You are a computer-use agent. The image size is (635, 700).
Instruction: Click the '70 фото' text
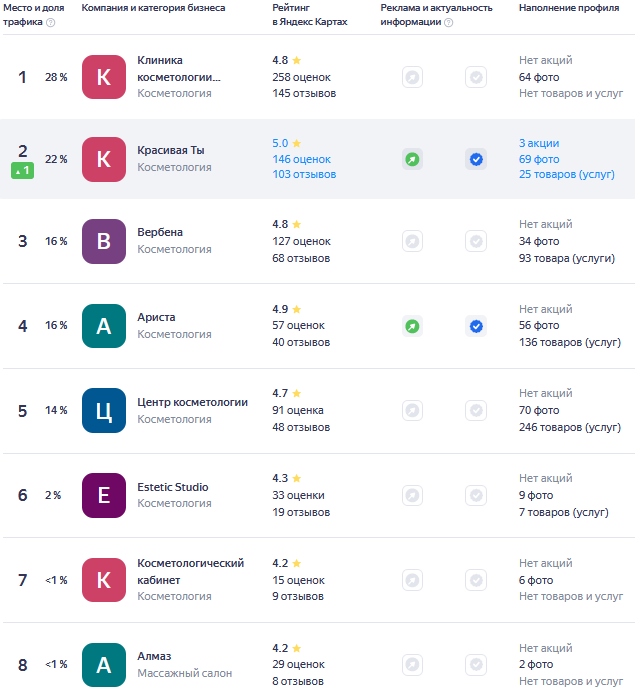(x=539, y=410)
